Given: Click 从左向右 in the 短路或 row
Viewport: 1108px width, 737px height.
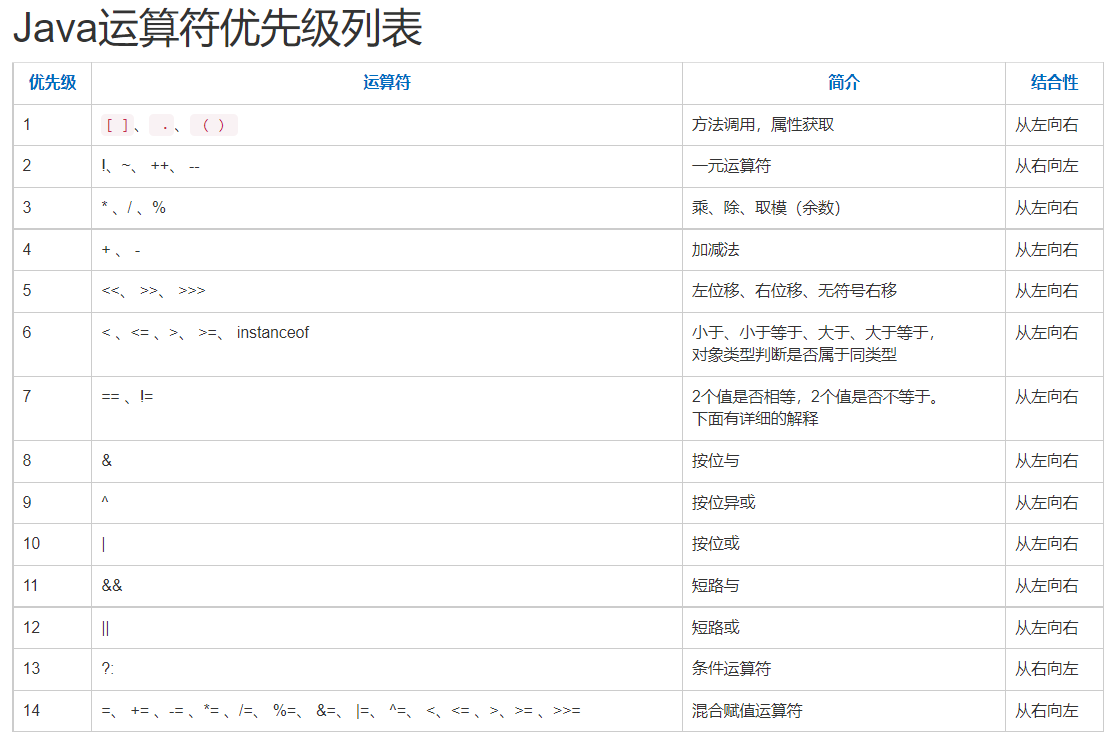Looking at the screenshot, I should pos(1047,627).
